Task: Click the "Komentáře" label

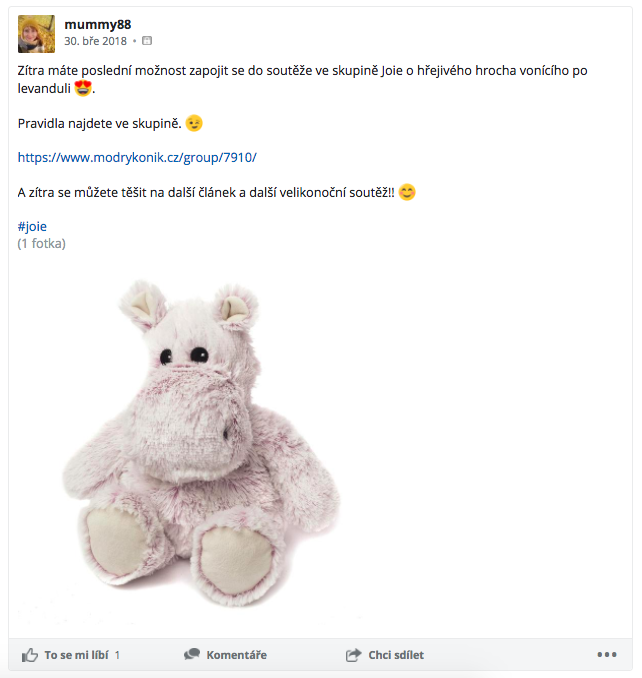Action: [x=236, y=655]
